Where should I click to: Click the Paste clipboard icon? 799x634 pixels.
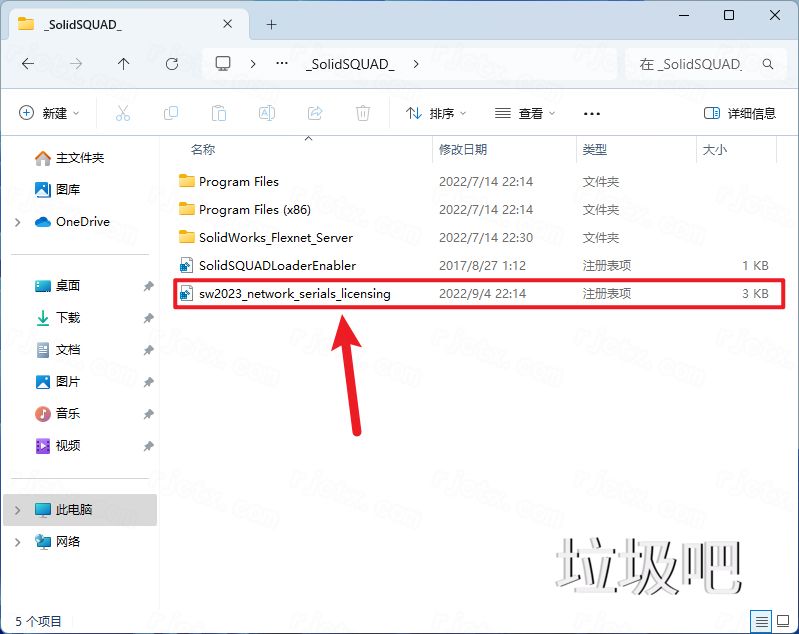click(x=219, y=113)
